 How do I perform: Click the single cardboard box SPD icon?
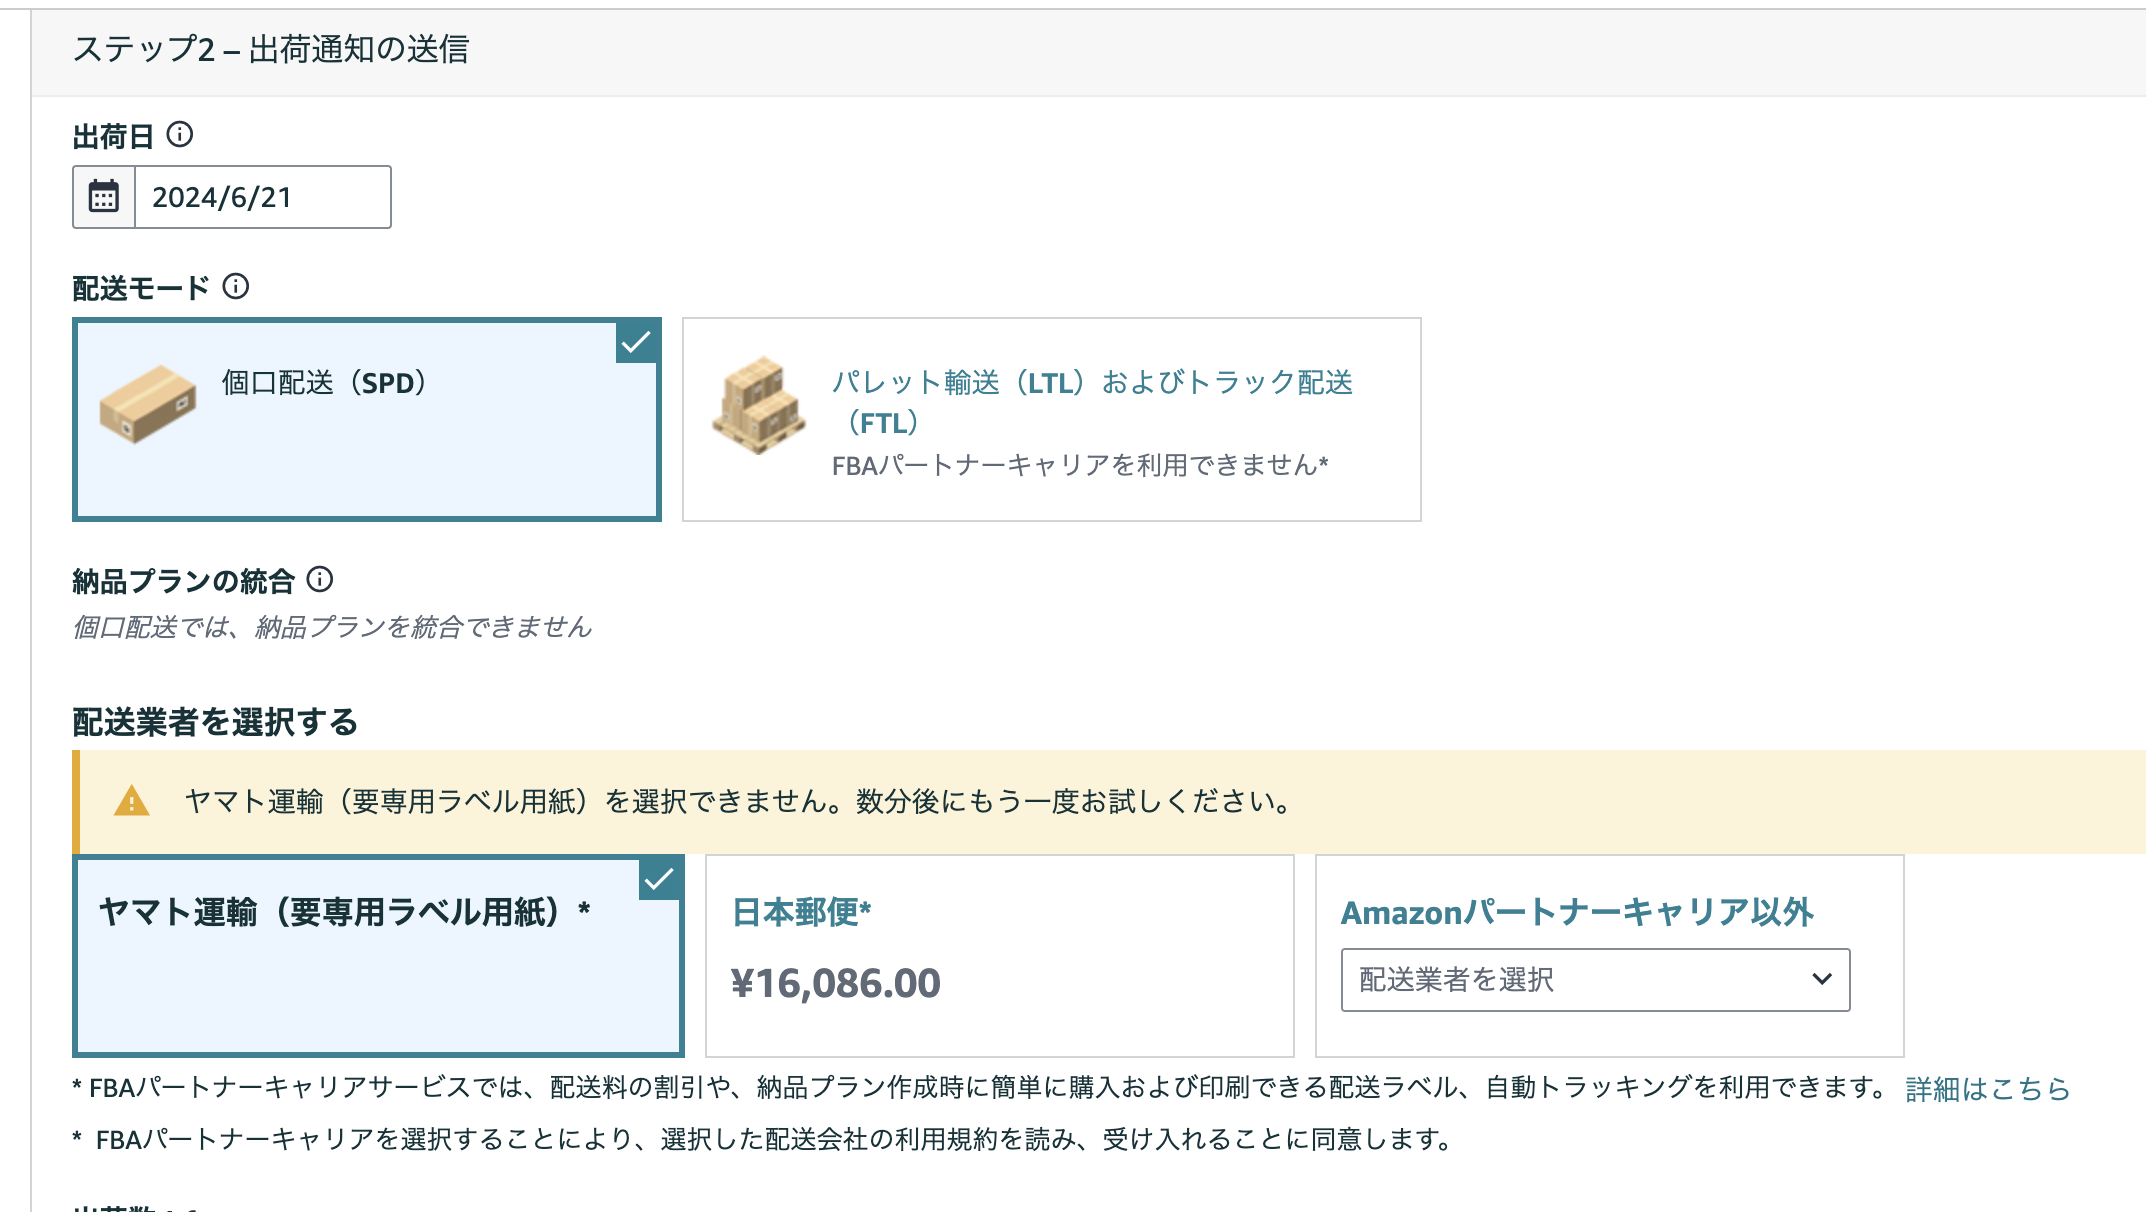tap(148, 404)
